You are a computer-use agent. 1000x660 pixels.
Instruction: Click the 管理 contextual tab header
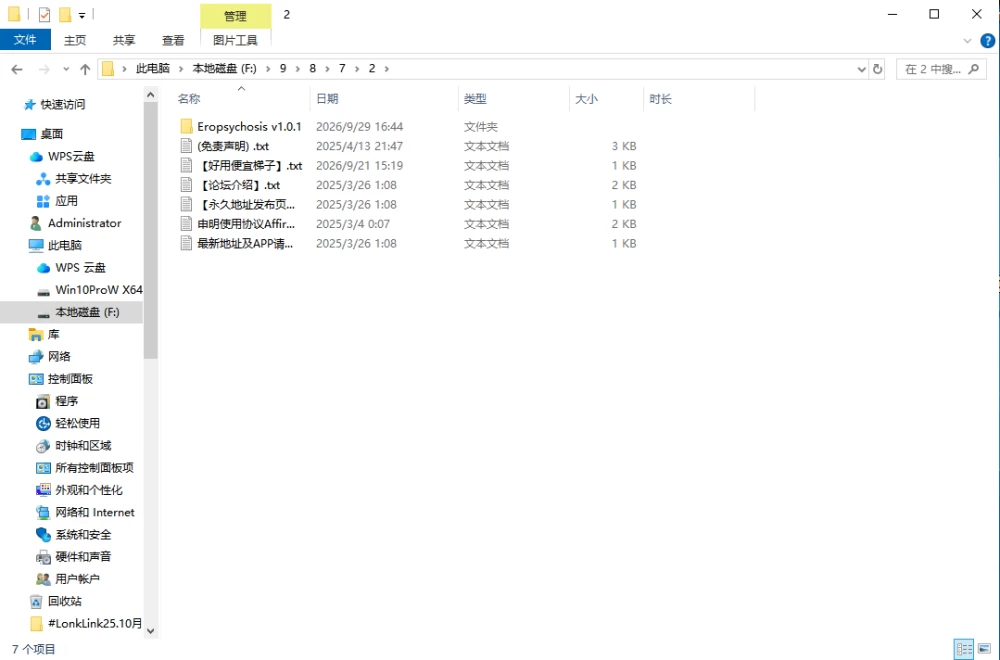tap(235, 16)
